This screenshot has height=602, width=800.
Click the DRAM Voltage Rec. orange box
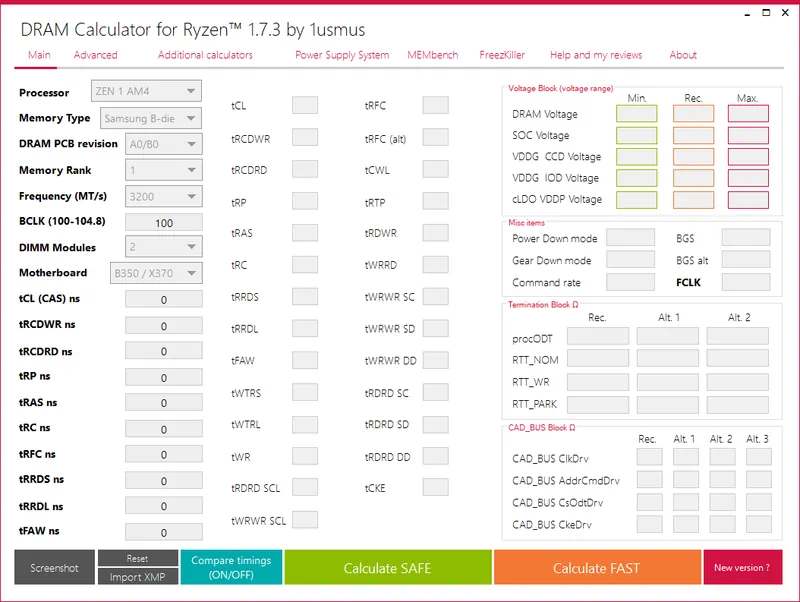click(x=693, y=113)
